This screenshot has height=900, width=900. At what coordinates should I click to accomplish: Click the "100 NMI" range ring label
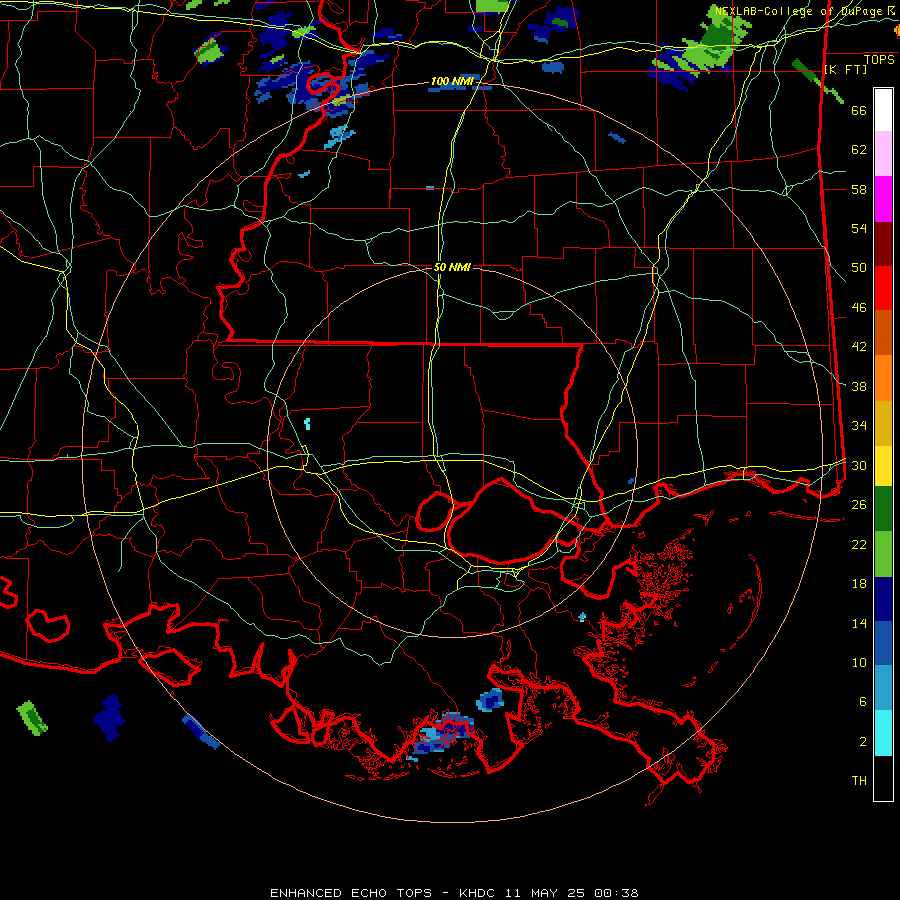point(452,82)
